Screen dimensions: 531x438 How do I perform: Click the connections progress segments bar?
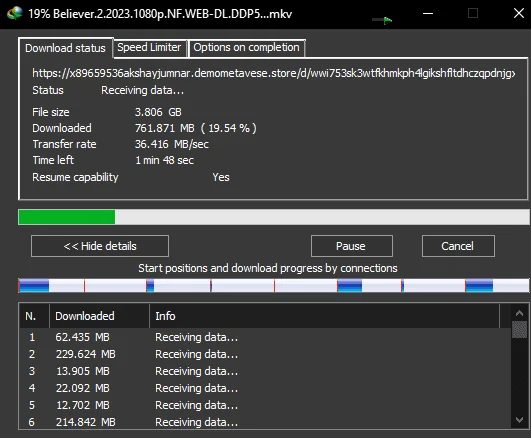click(x=274, y=286)
